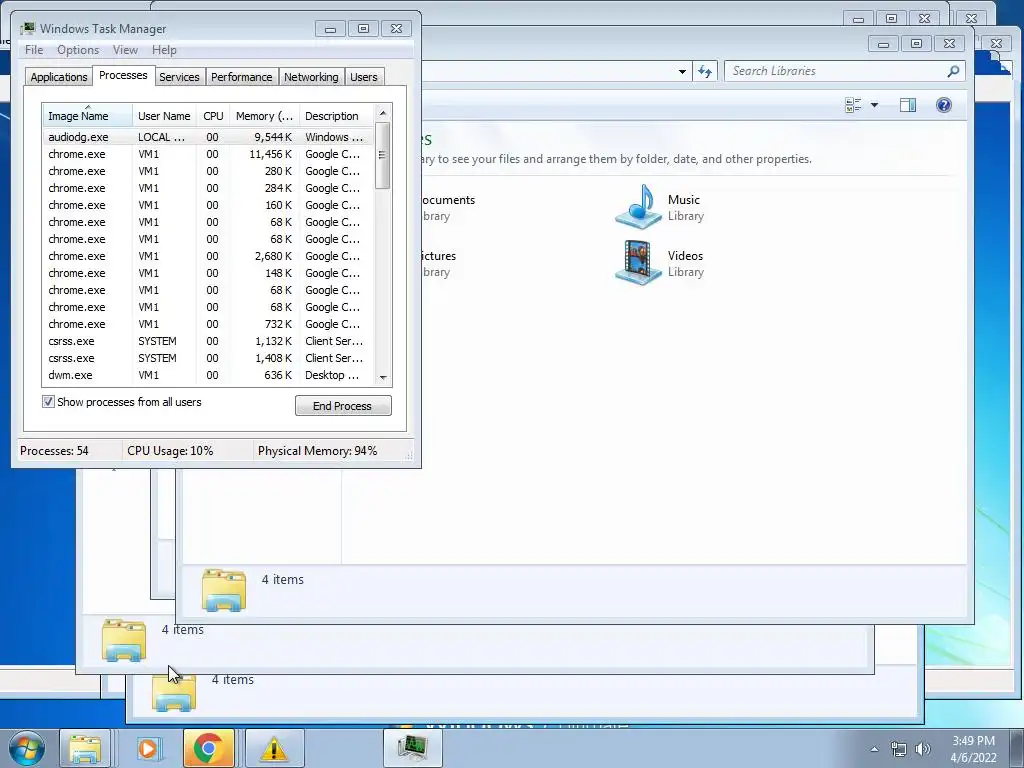This screenshot has width=1024, height=768.
Task: Open the File menu in Task Manager
Action: click(34, 50)
